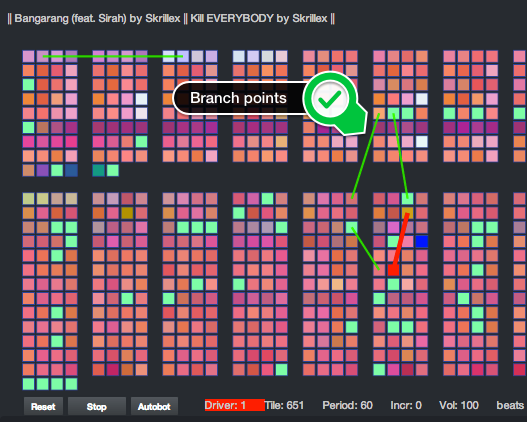Viewport: 530px width, 422px height.
Task: Select the 'Period: 60' status text
Action: click(347, 405)
